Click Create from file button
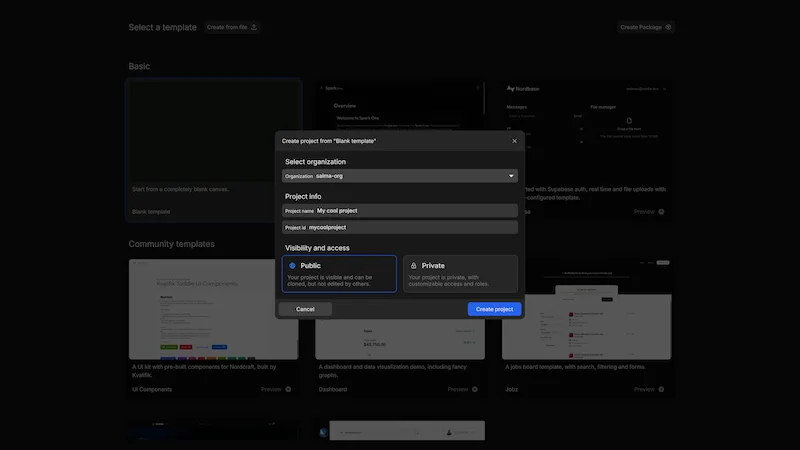This screenshot has height=450, width=800. click(232, 27)
